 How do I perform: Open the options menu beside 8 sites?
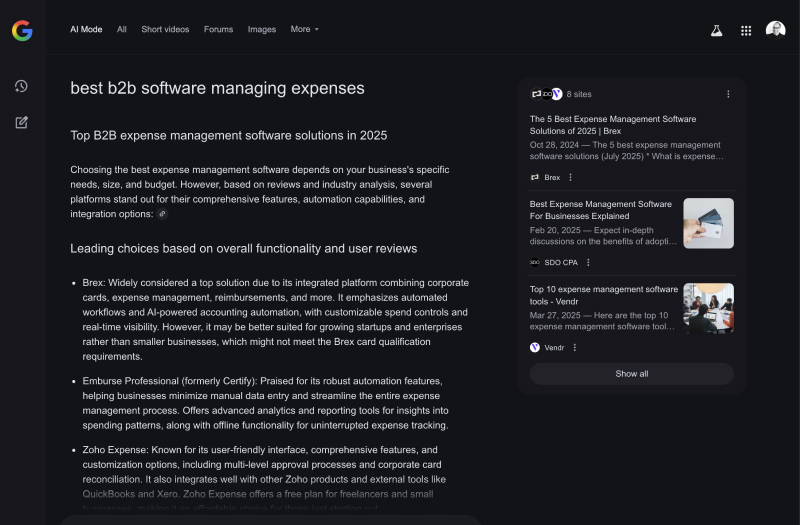tap(728, 94)
